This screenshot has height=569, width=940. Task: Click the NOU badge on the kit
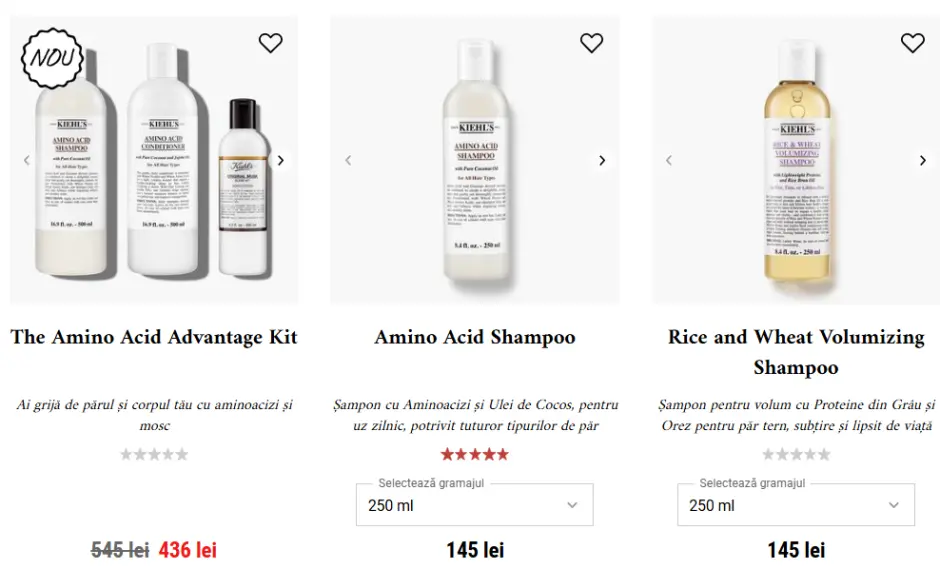[x=51, y=57]
